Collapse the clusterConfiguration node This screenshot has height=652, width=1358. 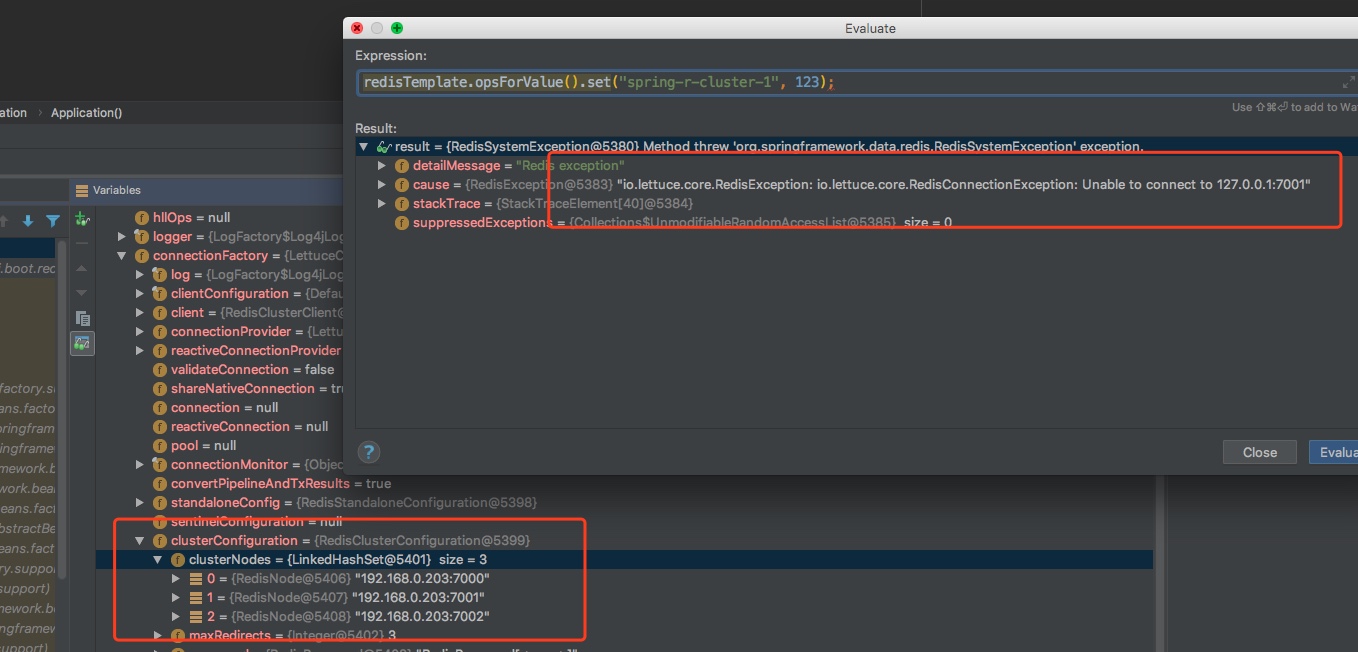[x=140, y=541]
